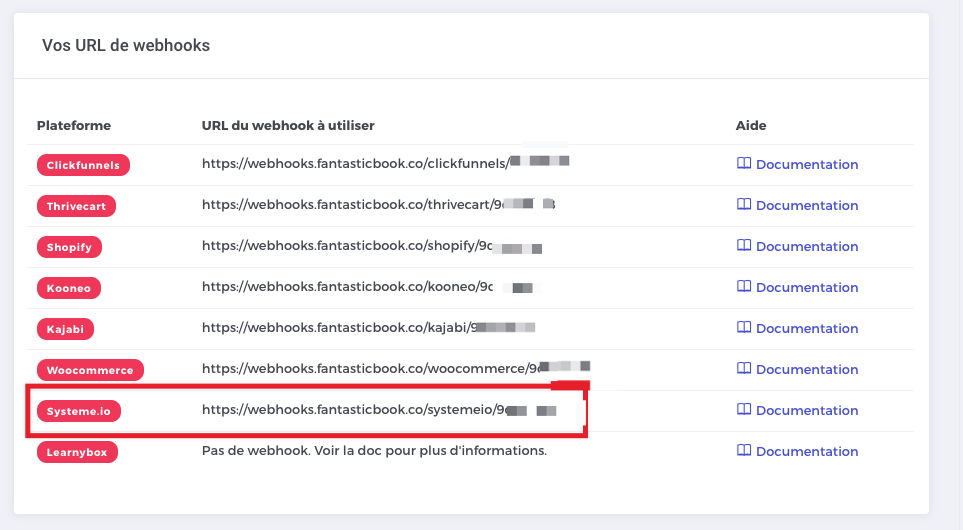Click the Clickfunnels platform badge
The image size is (963, 530).
[83, 165]
